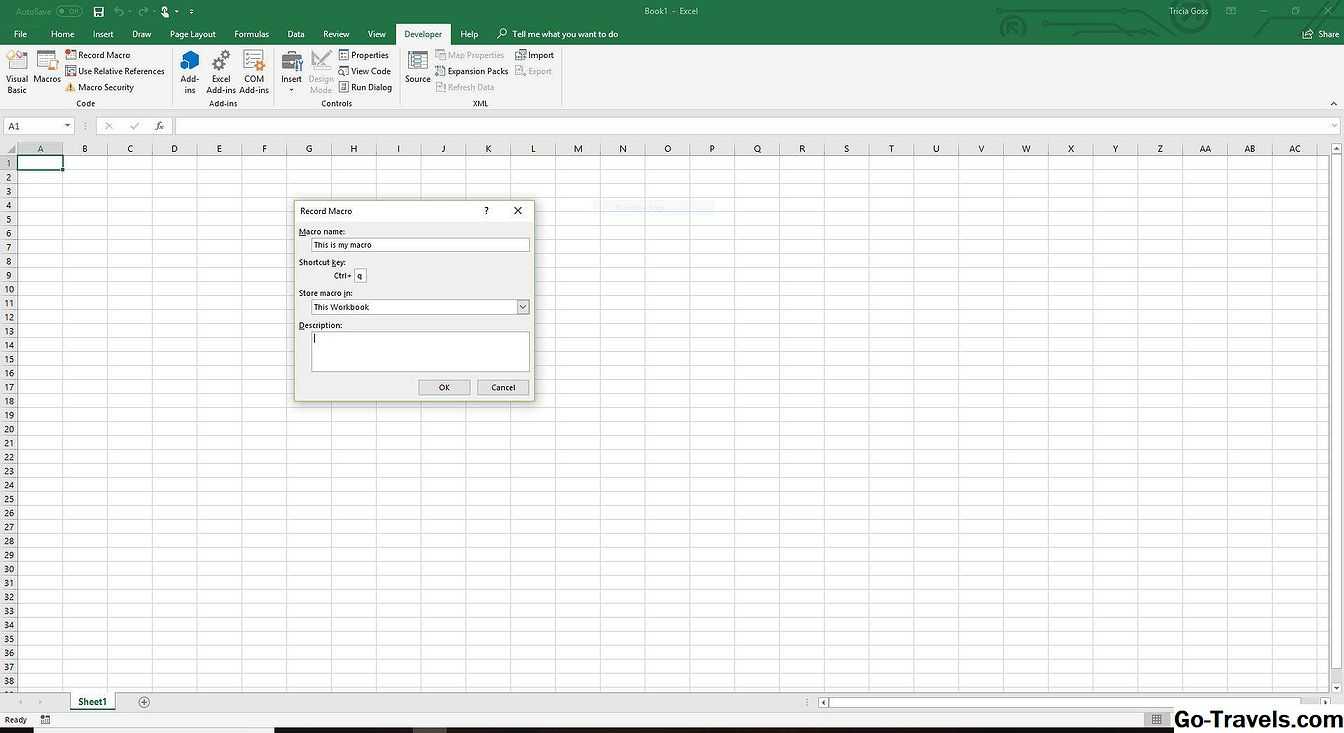The image size is (1344, 733).
Task: Open the Visual Basic editor
Action: tap(17, 71)
